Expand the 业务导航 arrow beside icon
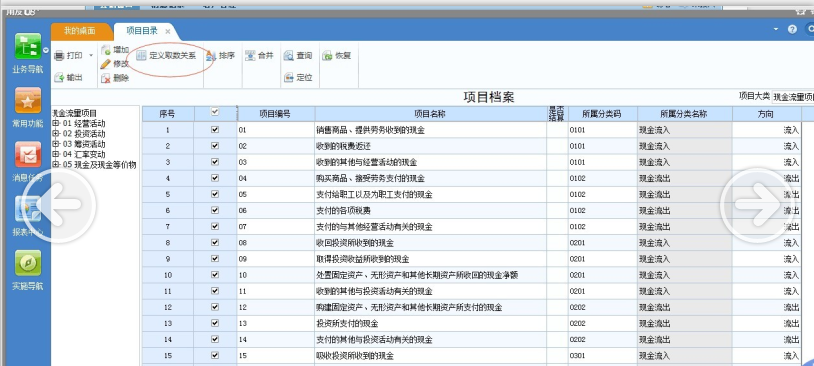The height and width of the screenshot is (366, 814). 46,50
